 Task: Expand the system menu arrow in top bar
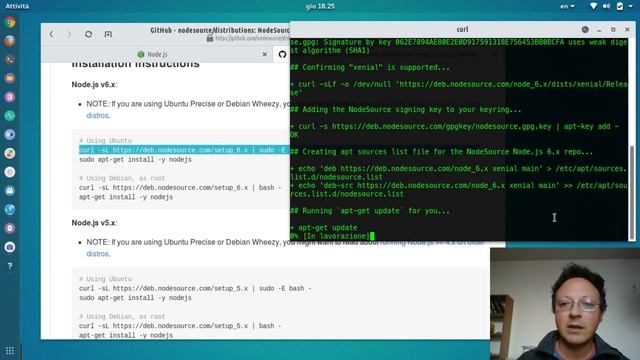[x=631, y=6]
